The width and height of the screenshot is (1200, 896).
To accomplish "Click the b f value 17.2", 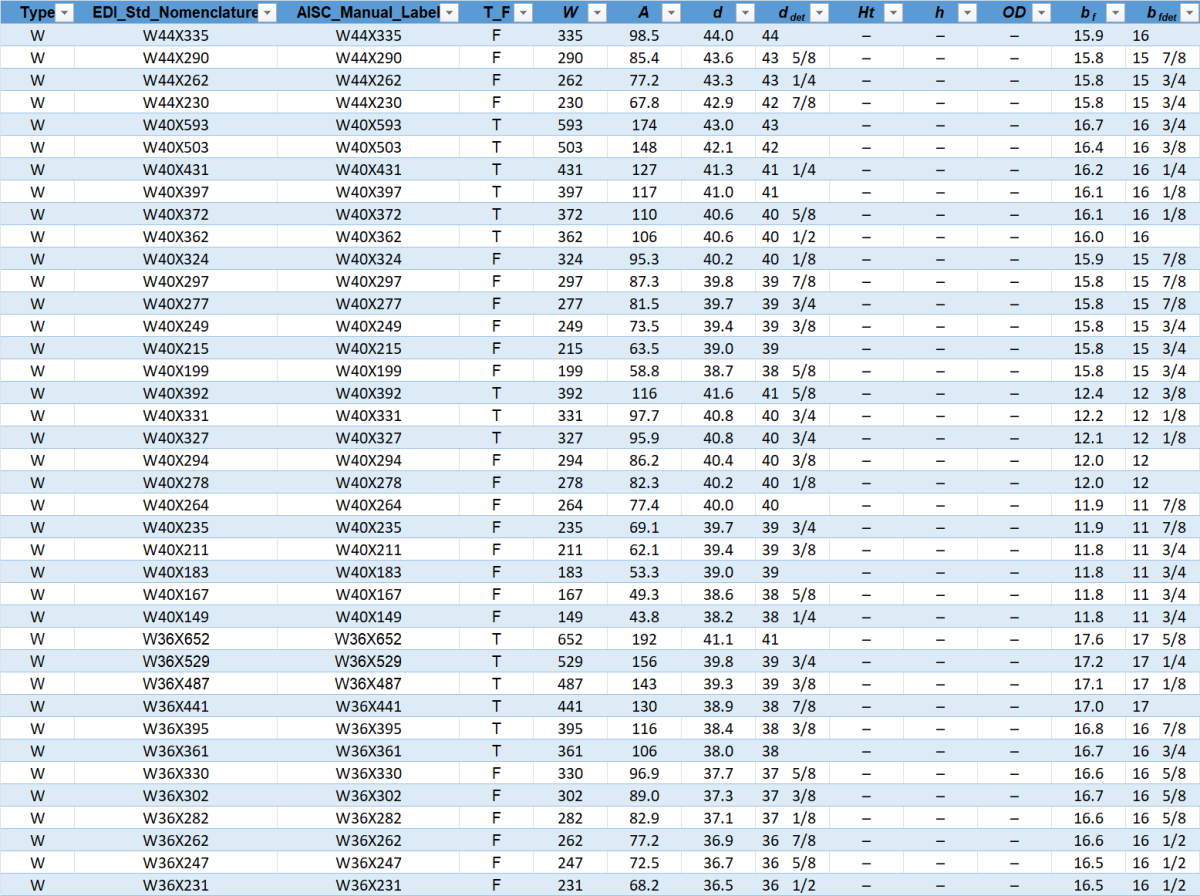I will pos(1088,662).
